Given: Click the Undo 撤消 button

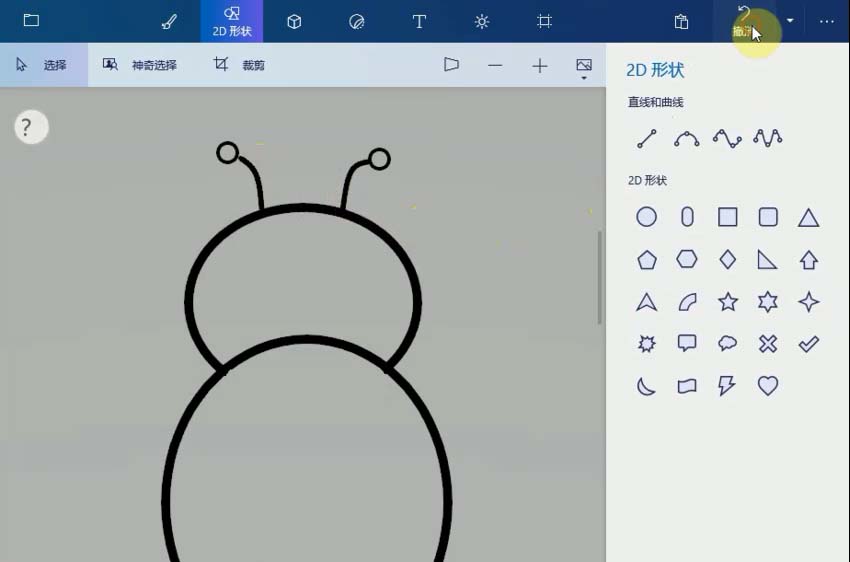Looking at the screenshot, I should [x=744, y=22].
